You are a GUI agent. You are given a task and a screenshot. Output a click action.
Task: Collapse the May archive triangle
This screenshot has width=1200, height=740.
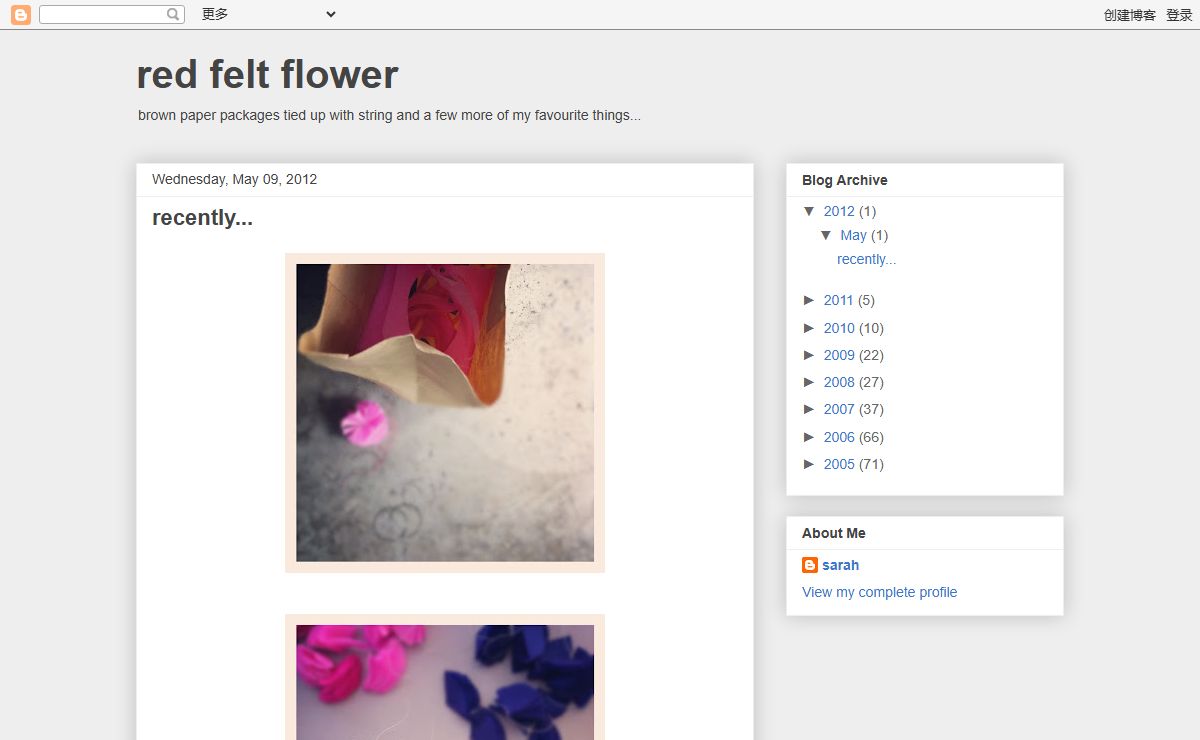(826, 235)
